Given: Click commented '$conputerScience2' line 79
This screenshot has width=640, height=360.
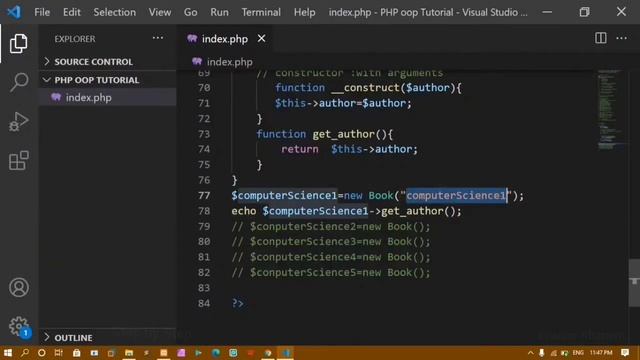Looking at the screenshot, I should coord(303,227).
